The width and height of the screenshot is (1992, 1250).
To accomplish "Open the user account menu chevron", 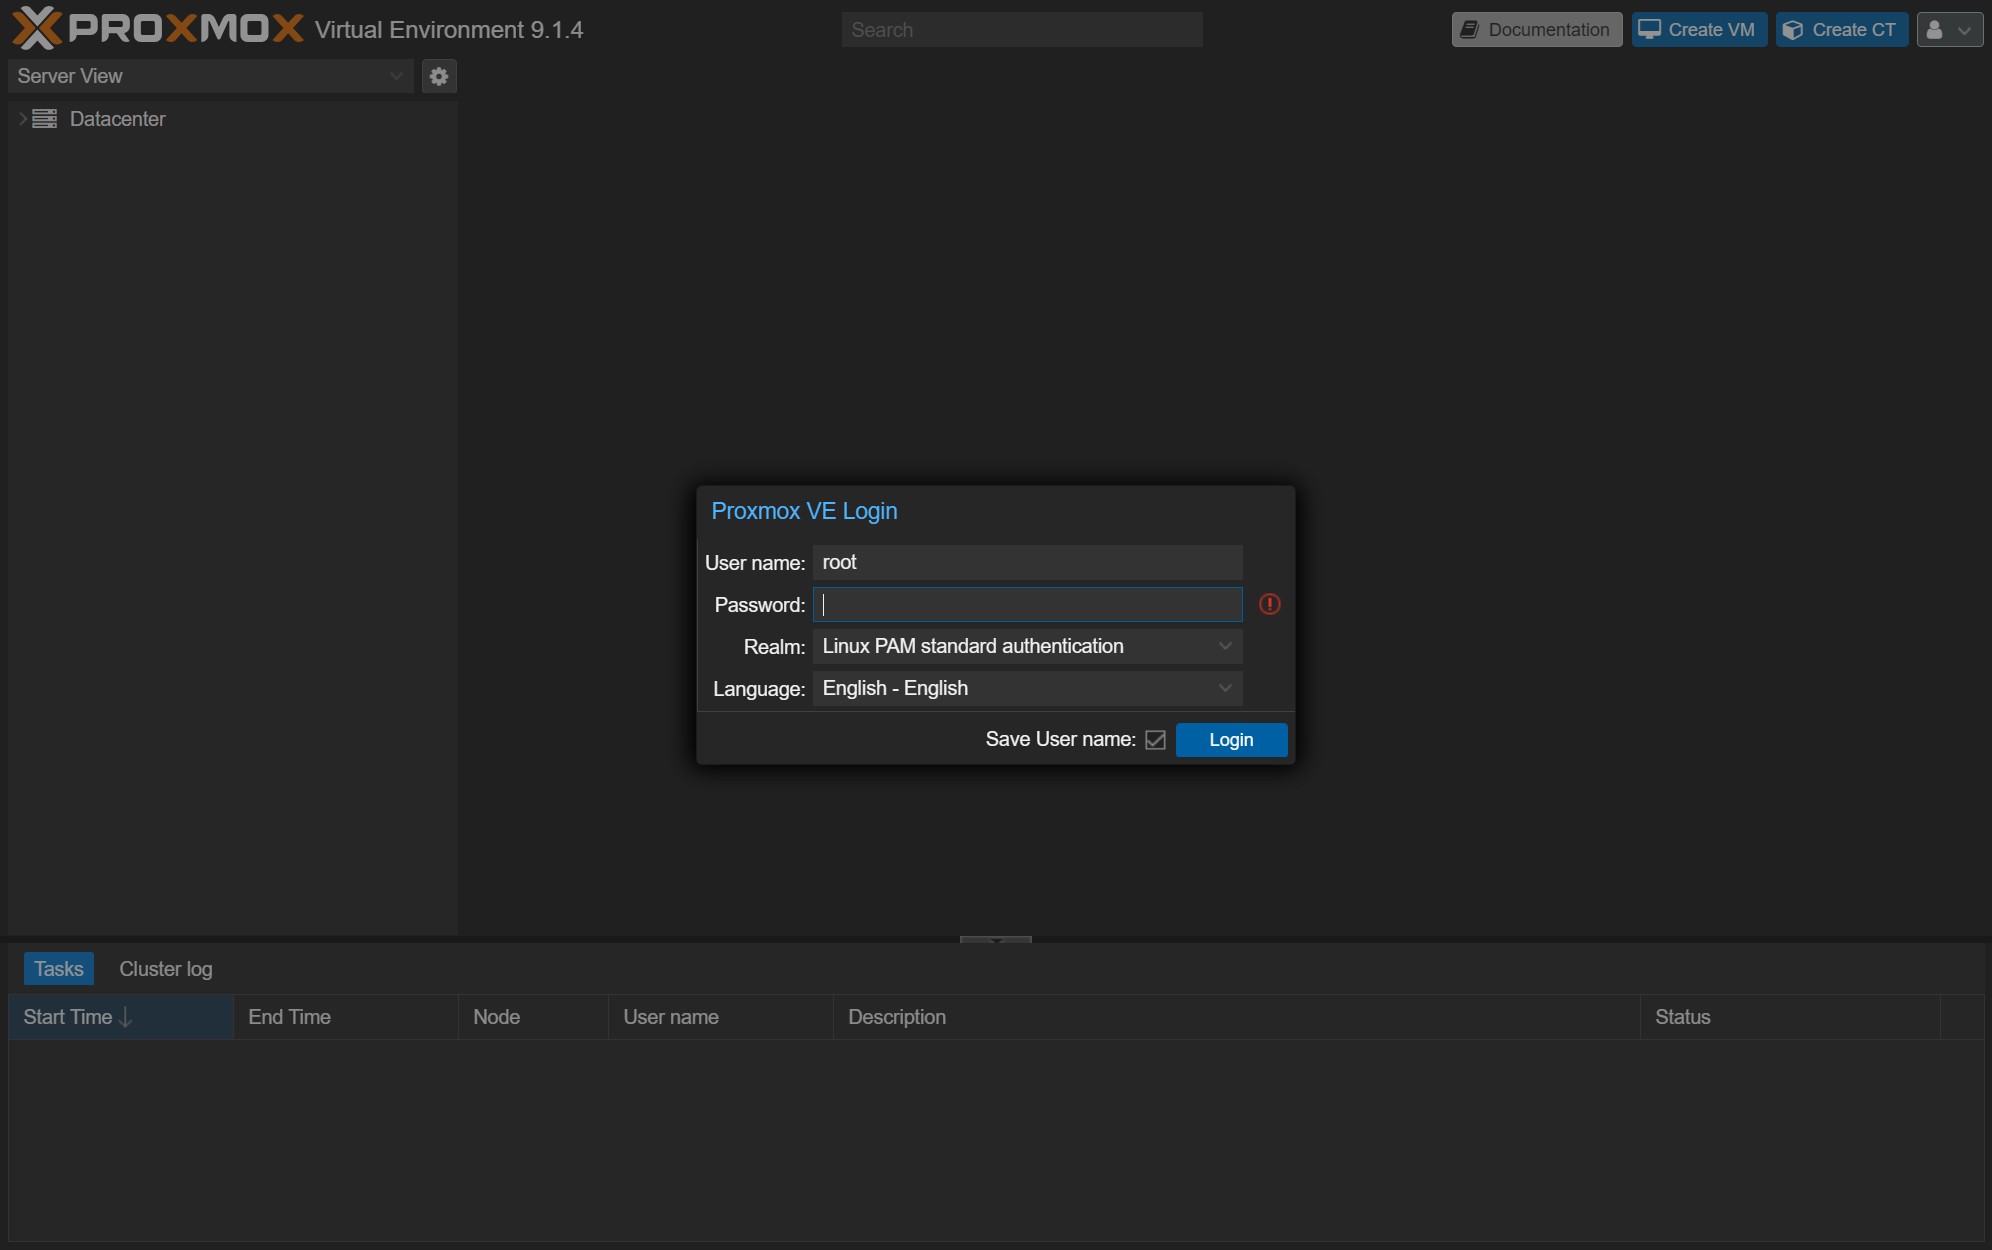I will click(x=1964, y=30).
